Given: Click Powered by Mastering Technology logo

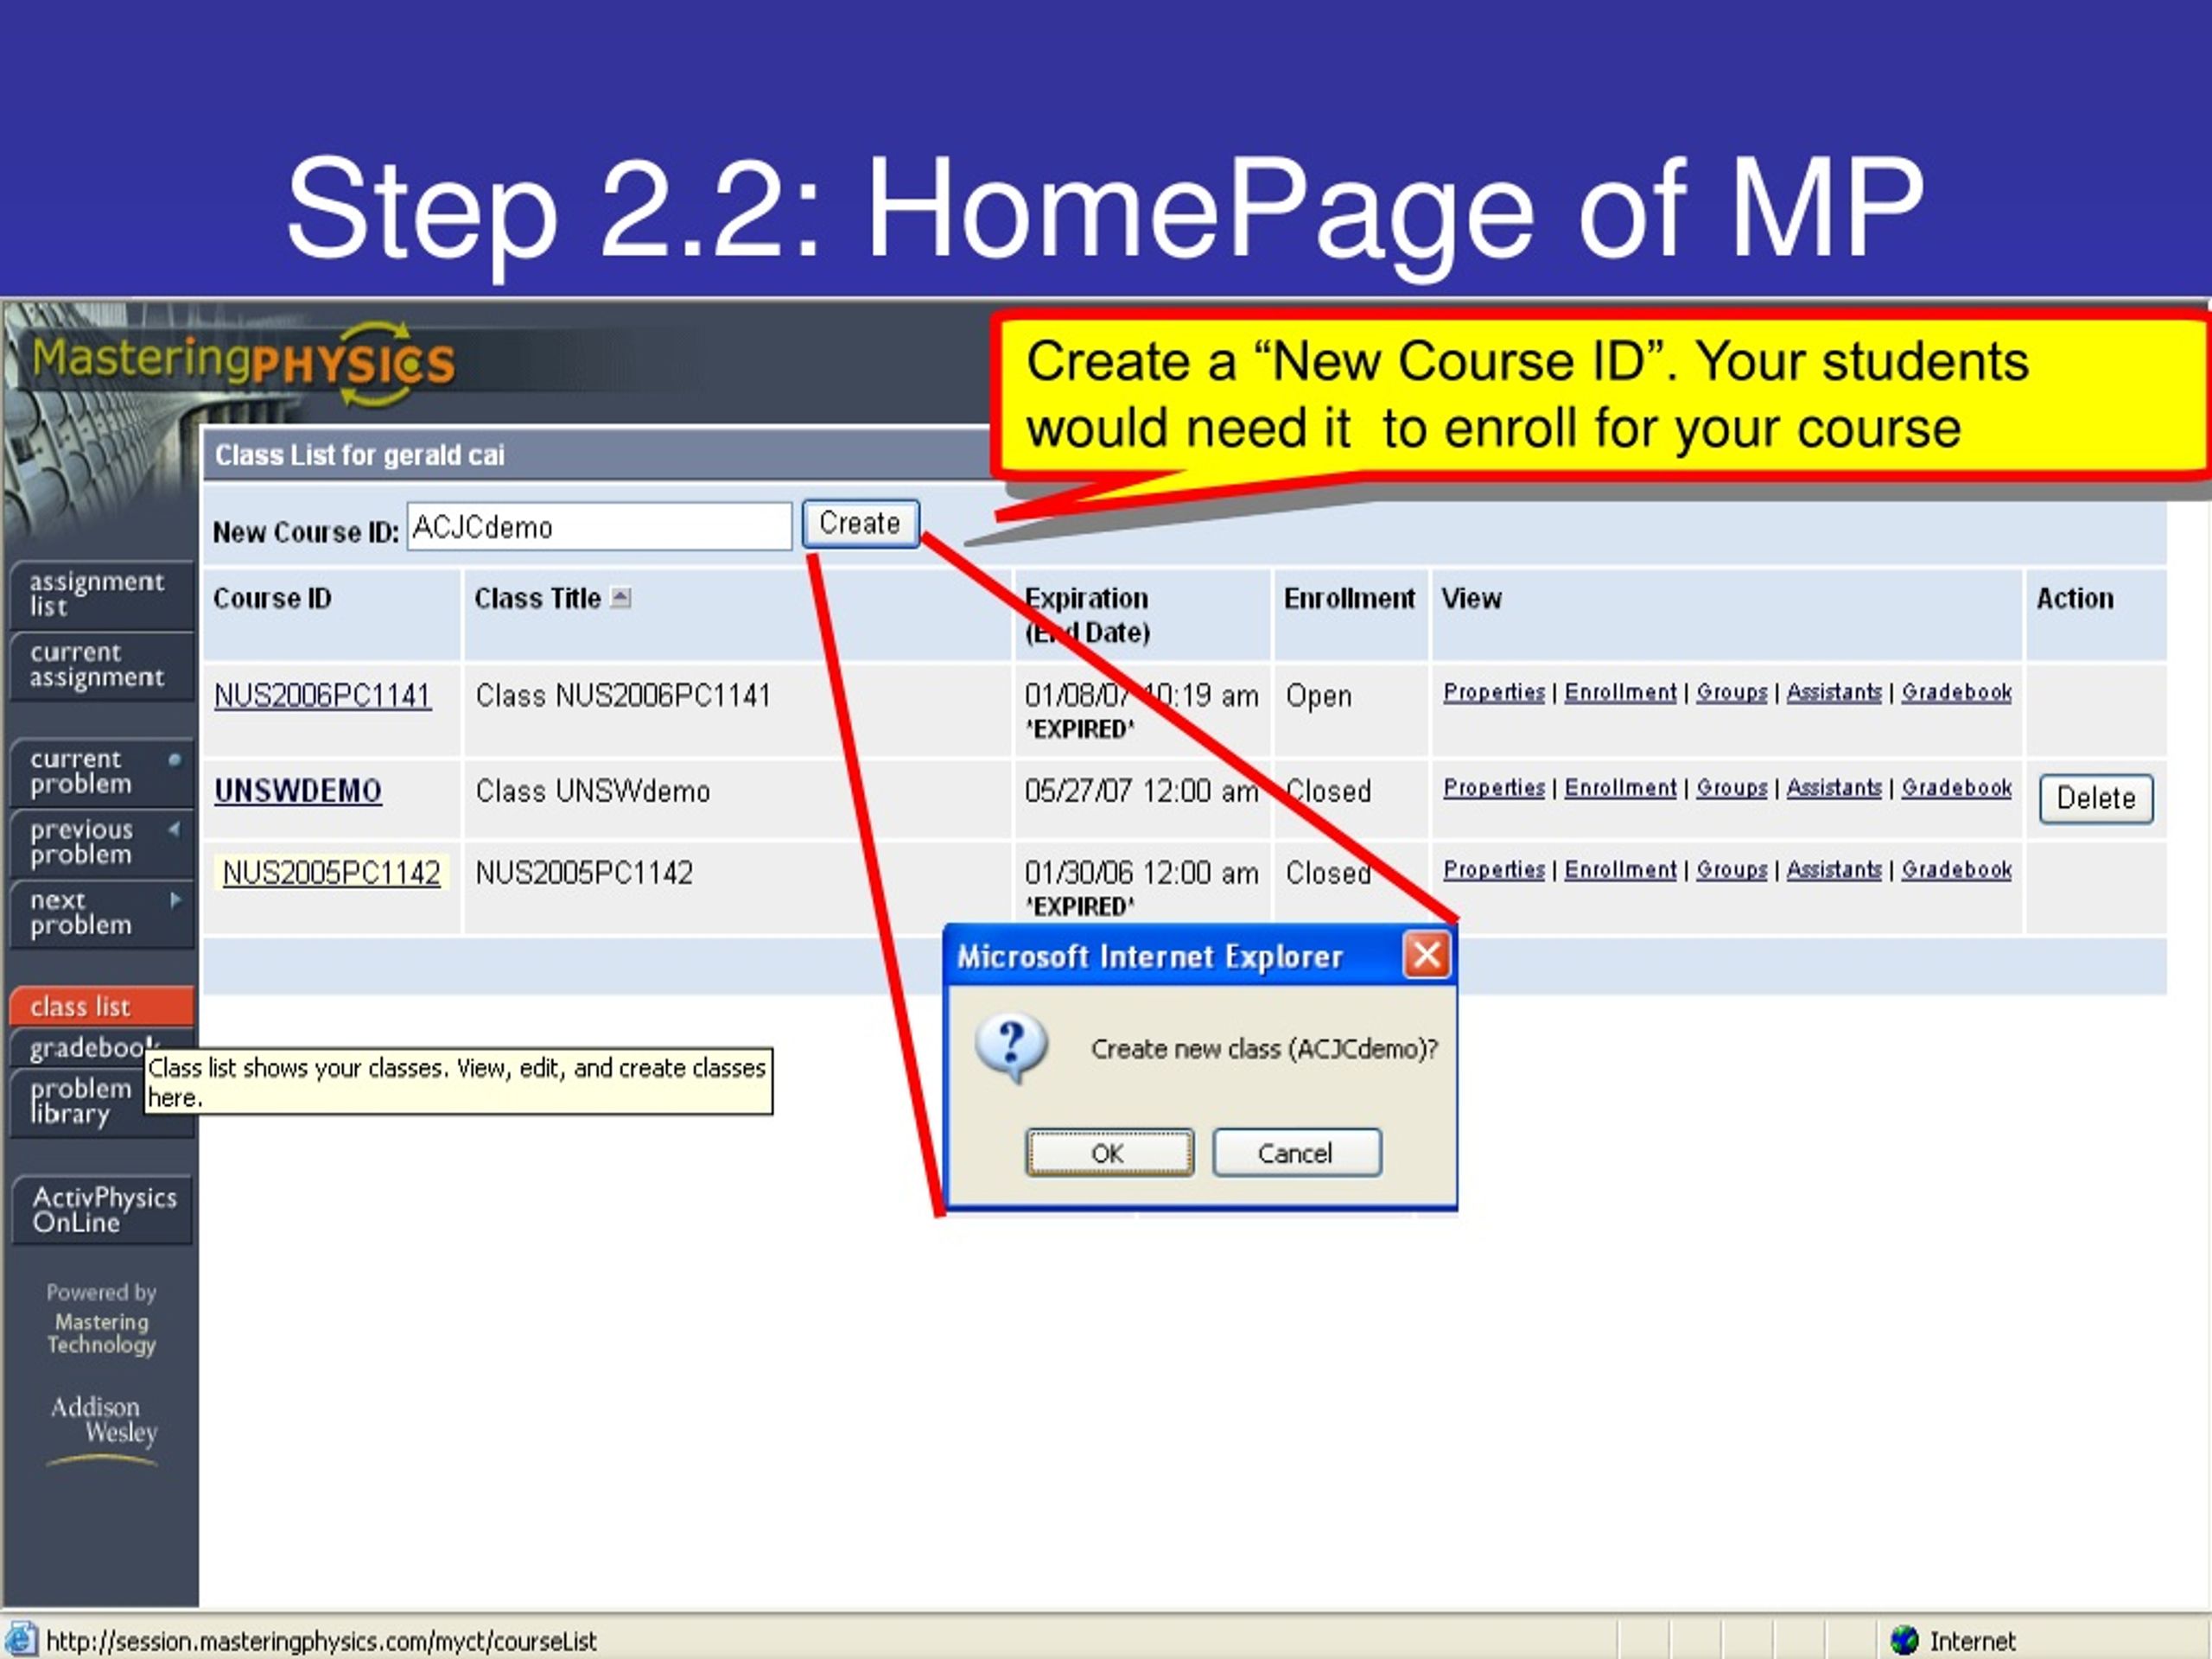Looking at the screenshot, I should click(x=101, y=1319).
